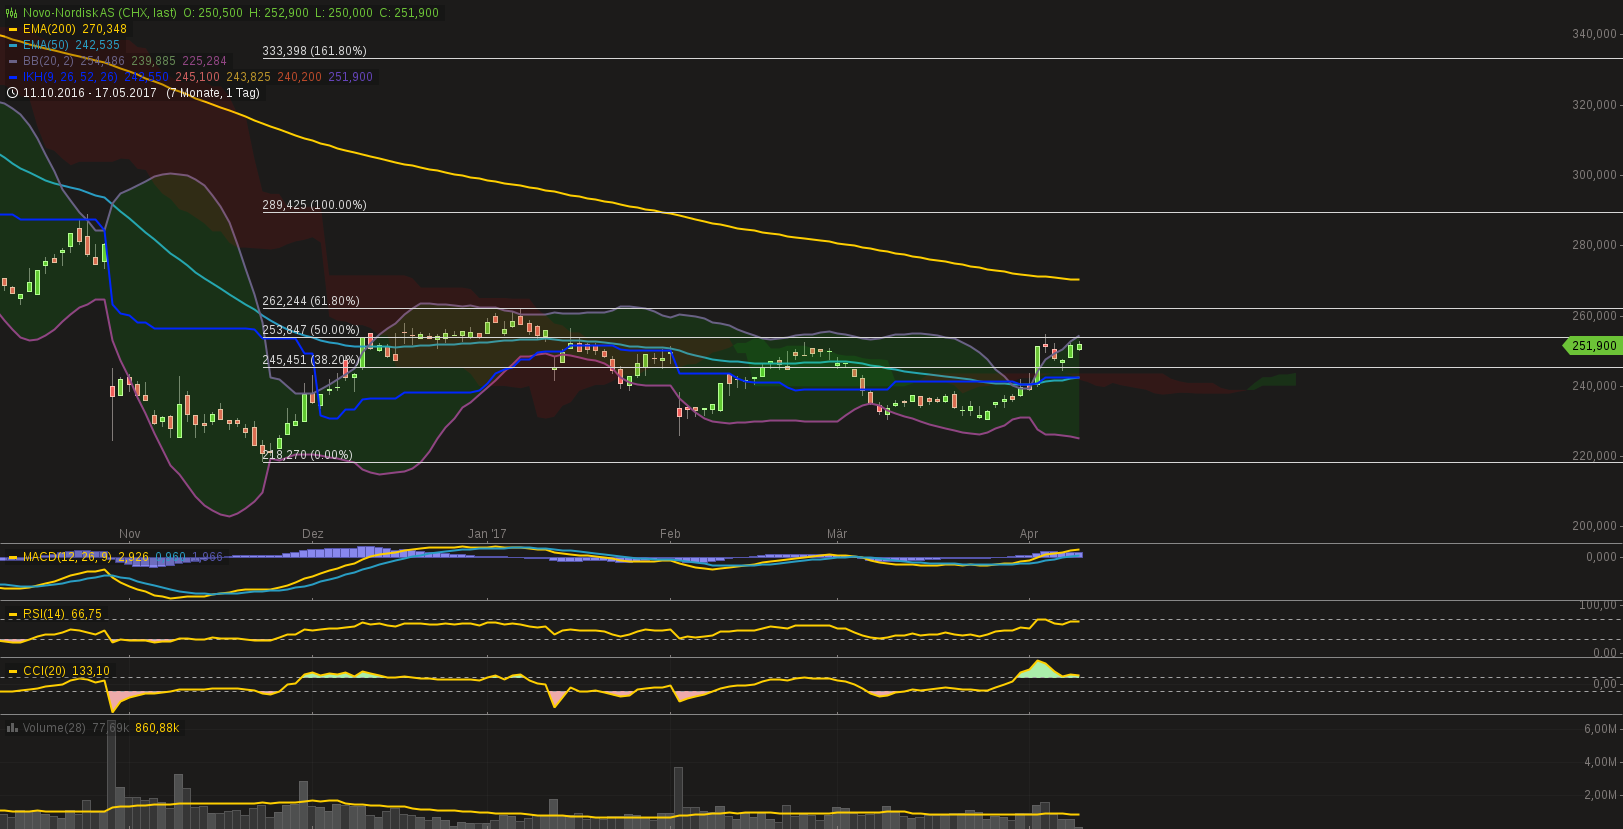Click the clock icon beside the date range
Image resolution: width=1623 pixels, height=829 pixels.
click(x=12, y=93)
